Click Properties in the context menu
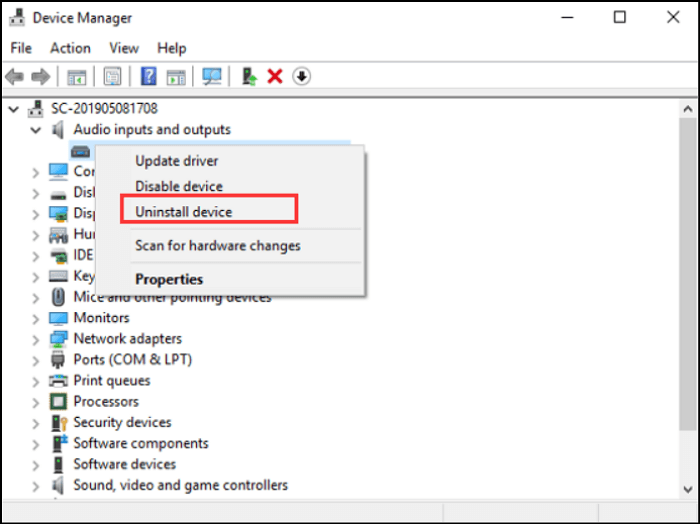Viewport: 700px width, 524px height. point(169,279)
